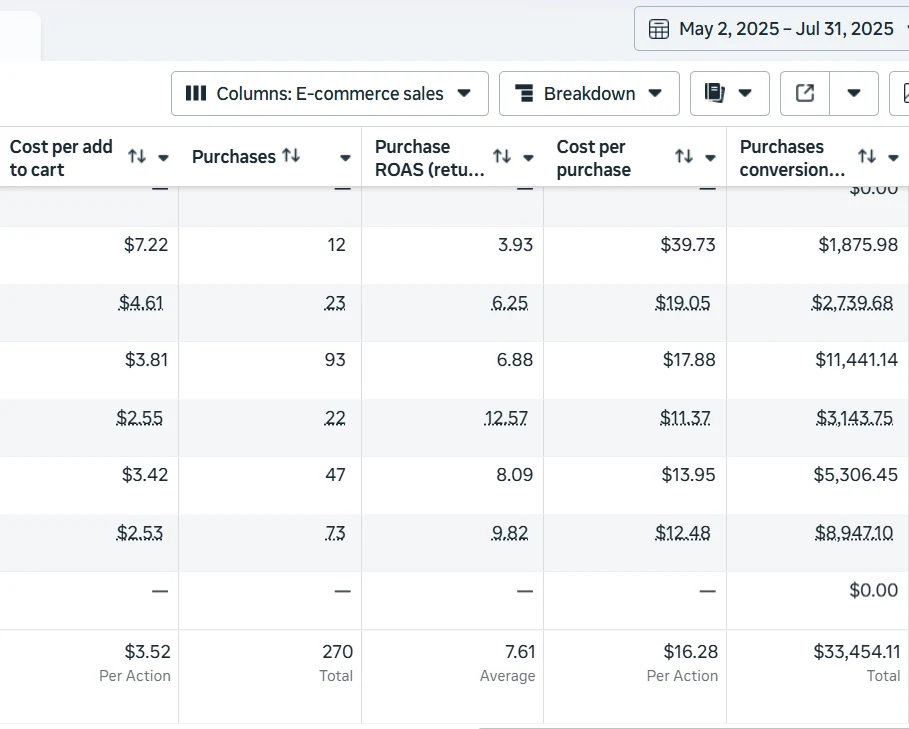Open the underlined $3,143.75 value
This screenshot has height=729, width=909.
855,418
